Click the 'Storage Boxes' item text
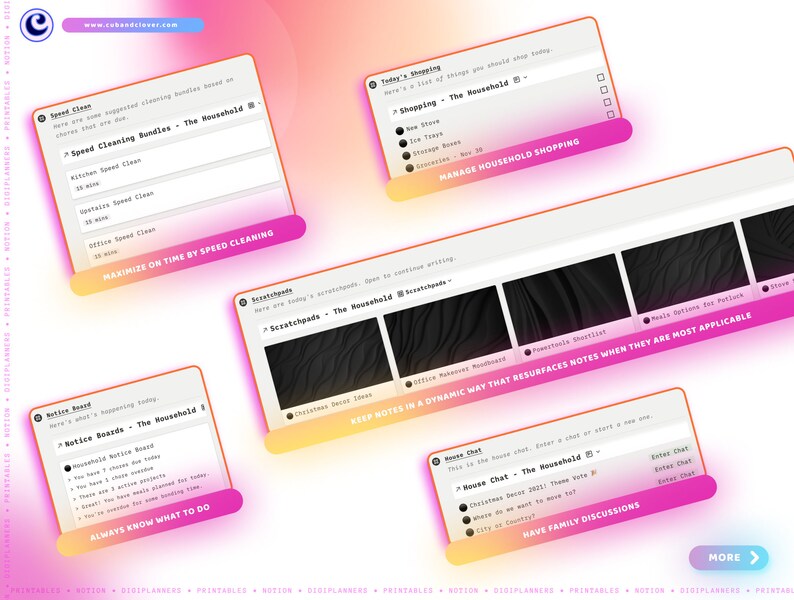794x600 pixels. [436, 147]
